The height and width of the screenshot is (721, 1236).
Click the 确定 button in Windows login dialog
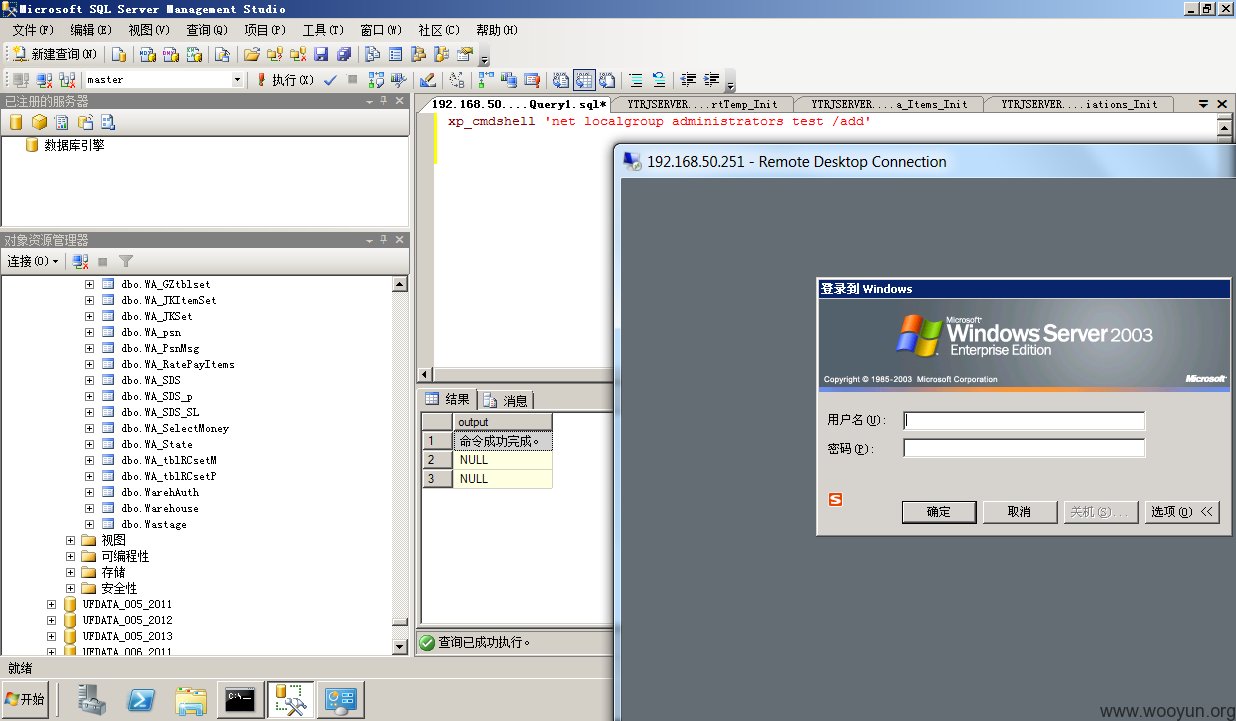coord(938,511)
